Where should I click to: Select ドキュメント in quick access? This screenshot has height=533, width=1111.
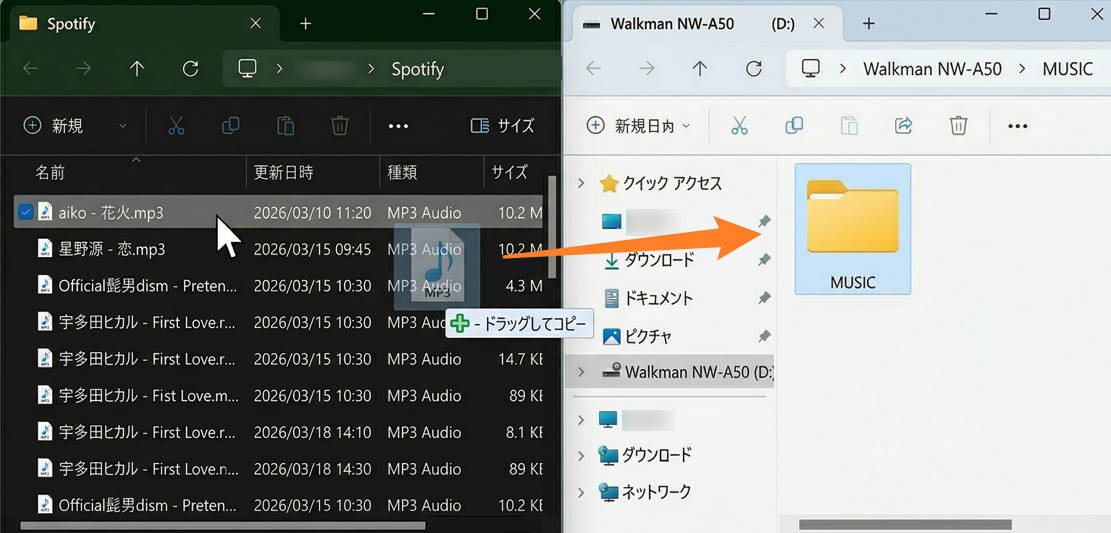[x=658, y=298]
